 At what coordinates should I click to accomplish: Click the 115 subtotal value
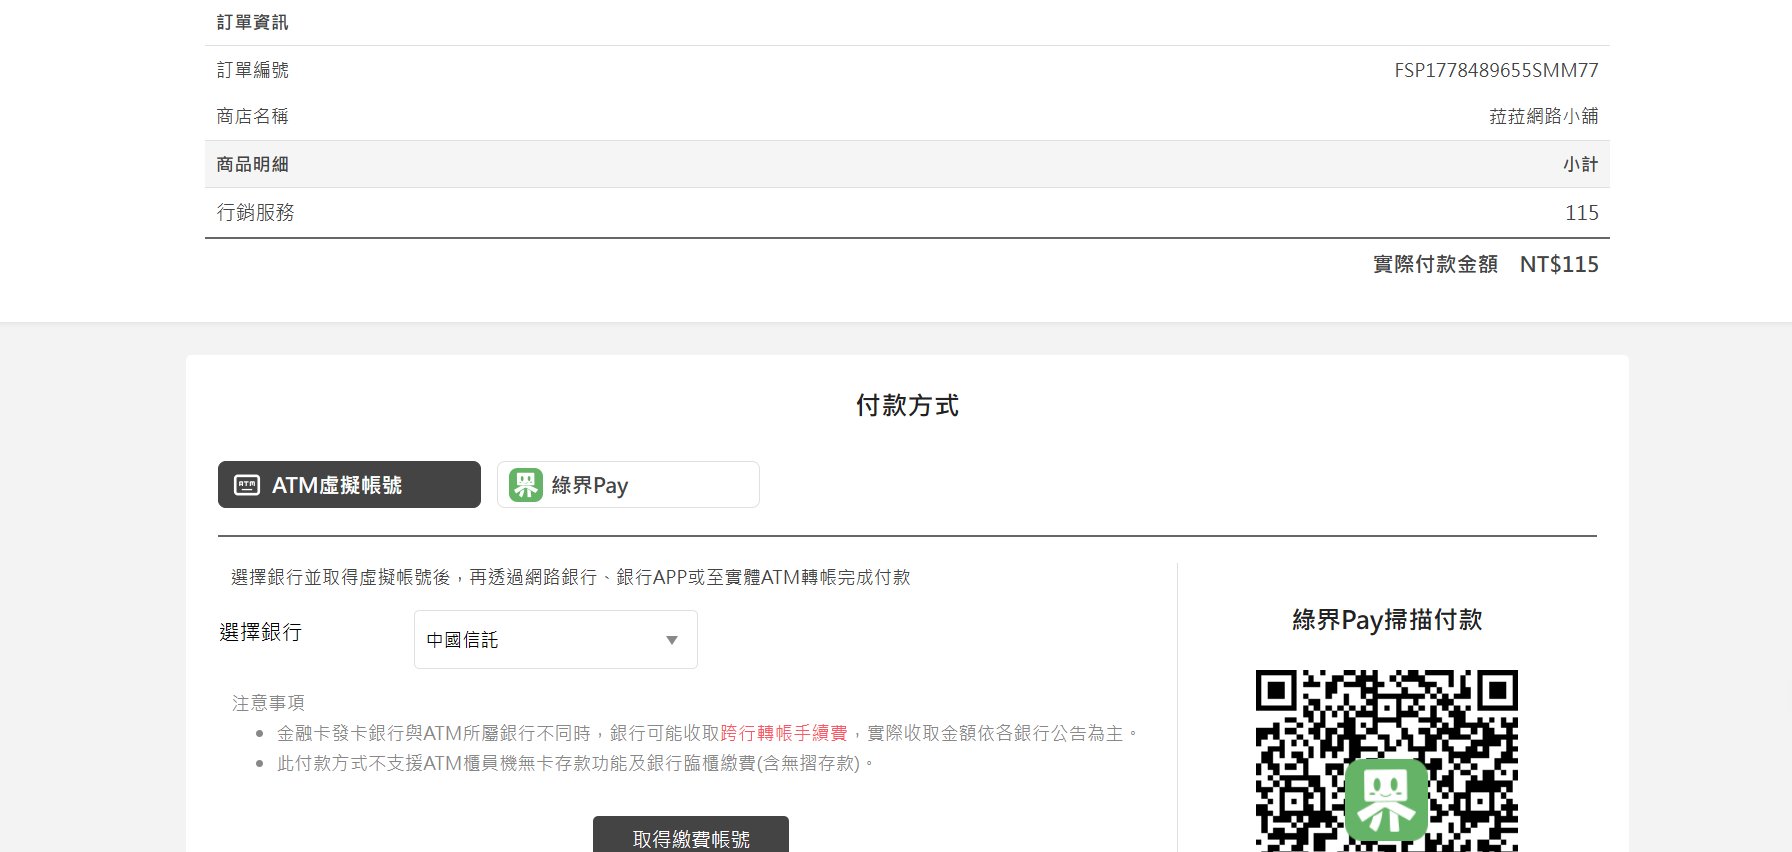1582,212
